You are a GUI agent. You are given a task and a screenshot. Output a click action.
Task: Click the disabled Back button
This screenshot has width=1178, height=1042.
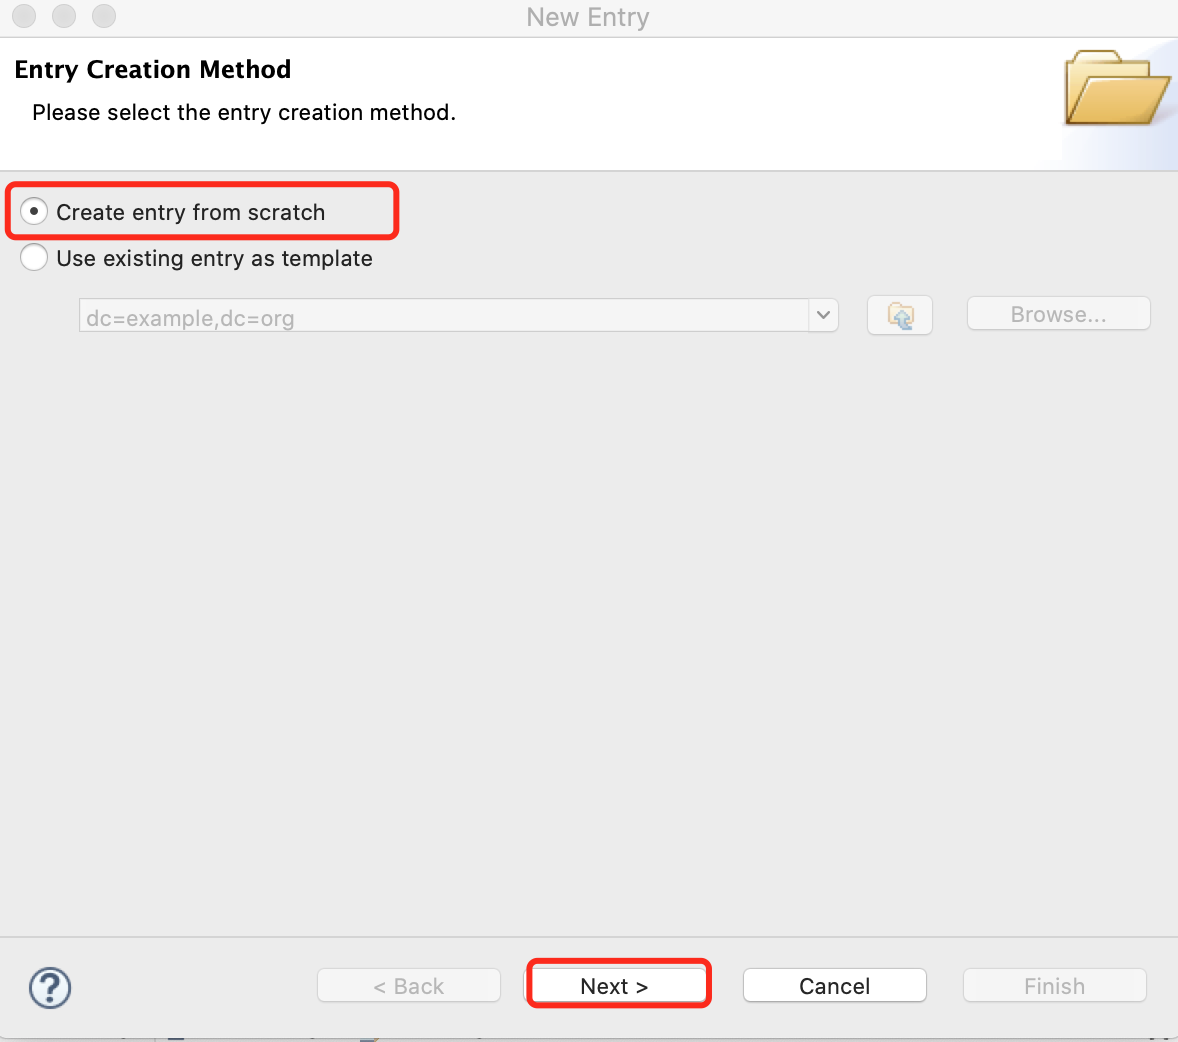pyautogui.click(x=408, y=985)
